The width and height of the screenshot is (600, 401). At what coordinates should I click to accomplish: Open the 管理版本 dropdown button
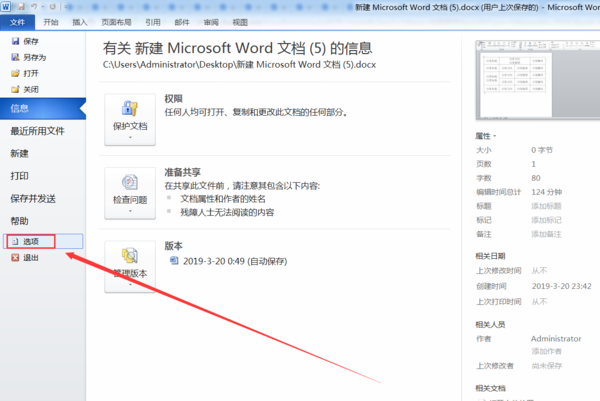click(x=130, y=267)
